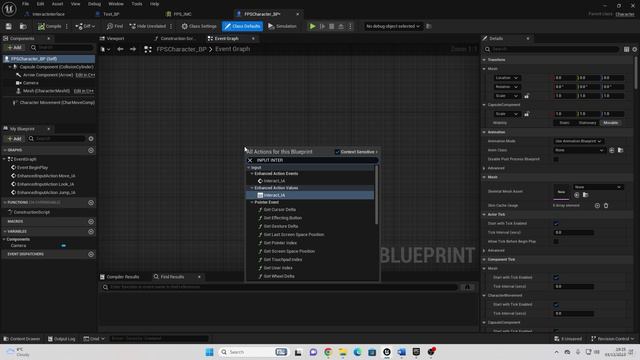
Task: Click add macro icon in MACROS header
Action: [91, 221]
